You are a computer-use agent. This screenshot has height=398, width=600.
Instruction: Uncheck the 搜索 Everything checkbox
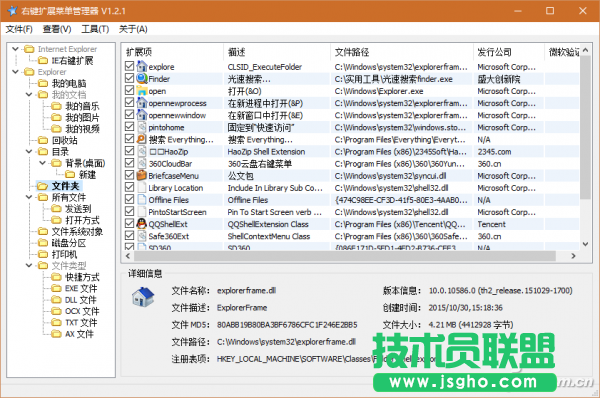point(129,139)
